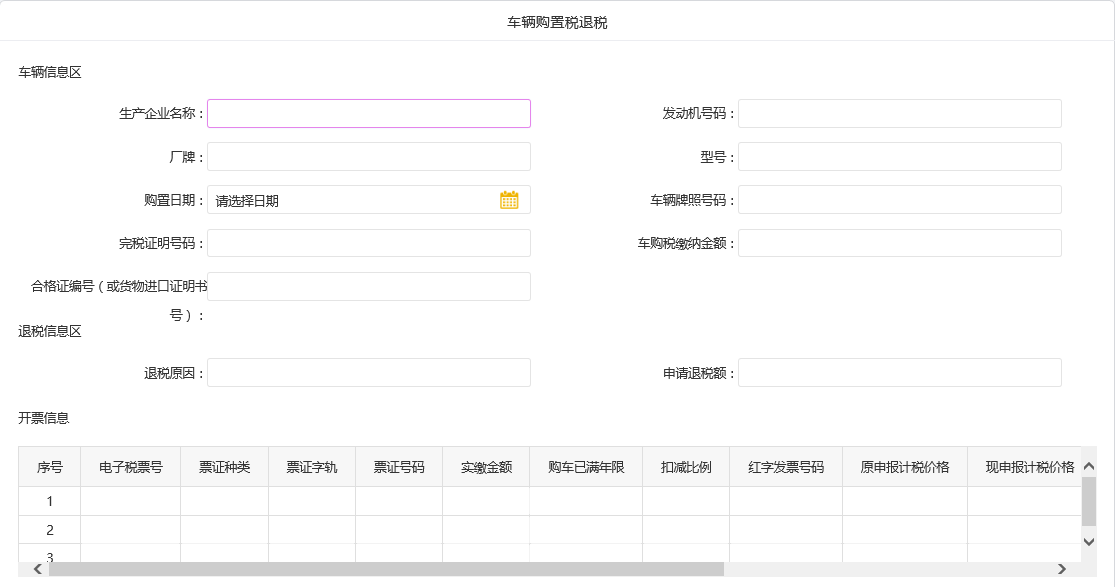Click the 车辆牌照号码 input box
1115x587 pixels.
[899, 200]
